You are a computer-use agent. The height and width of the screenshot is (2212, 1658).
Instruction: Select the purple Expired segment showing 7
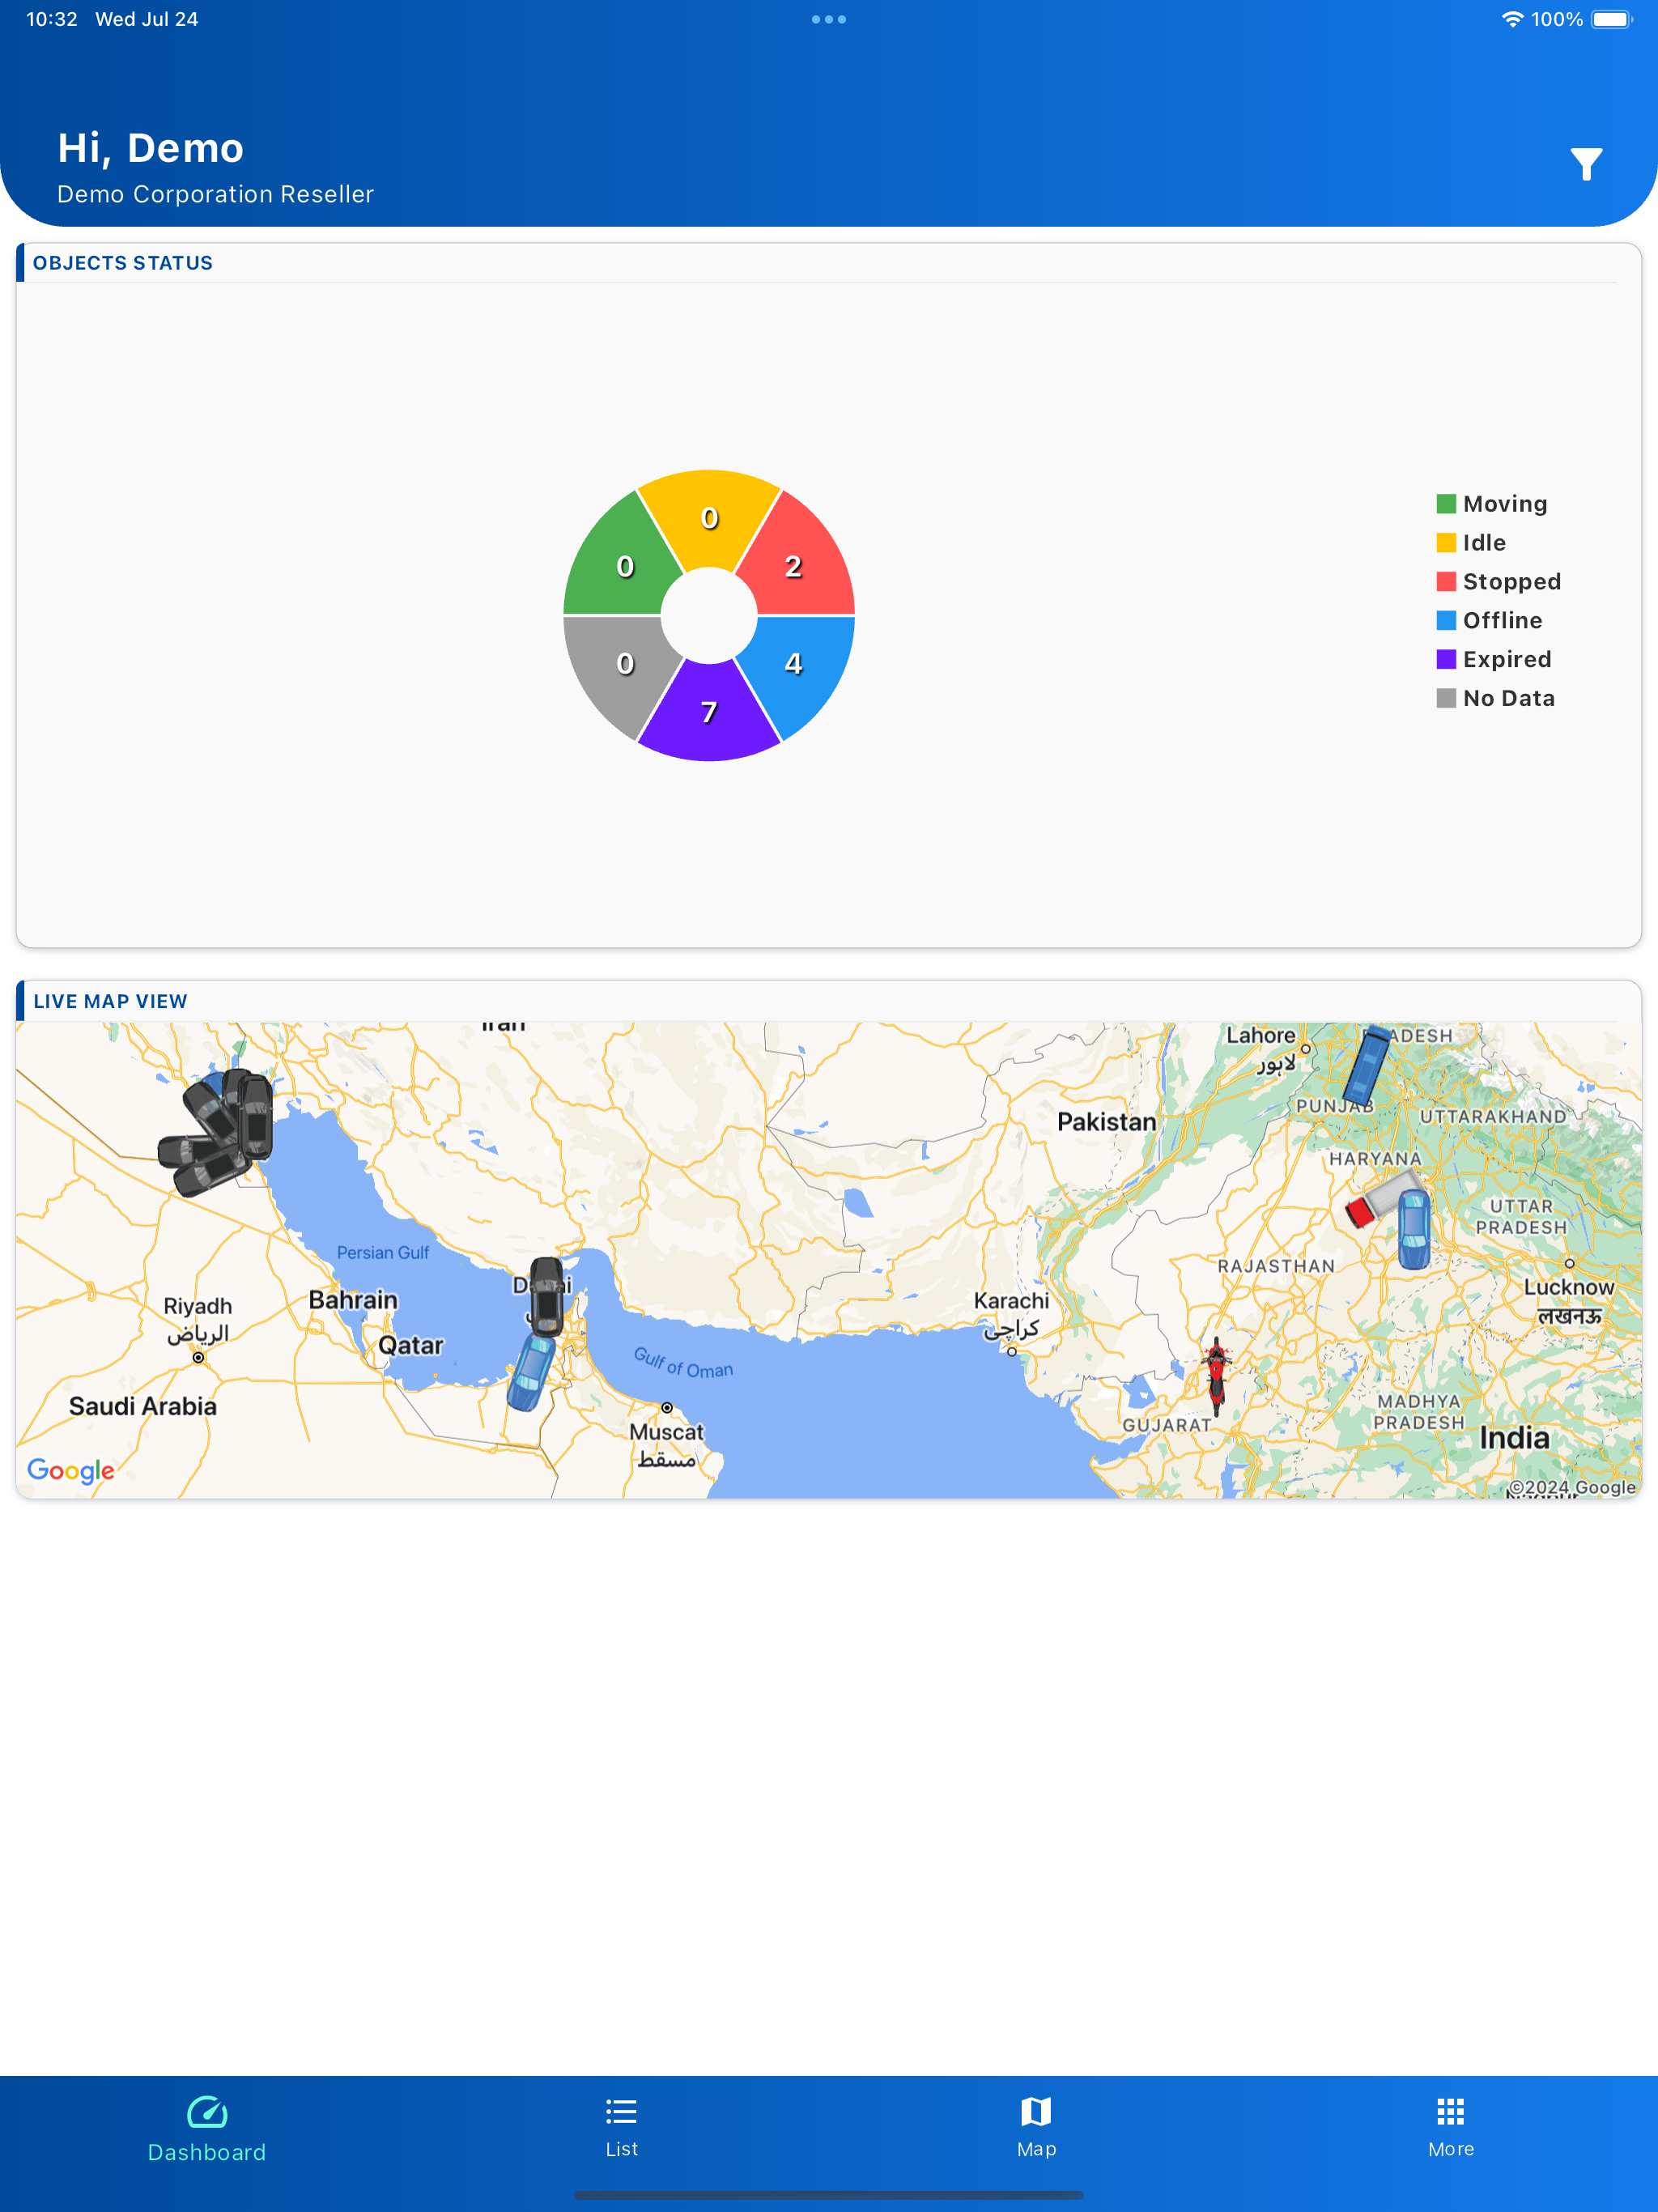pos(709,712)
